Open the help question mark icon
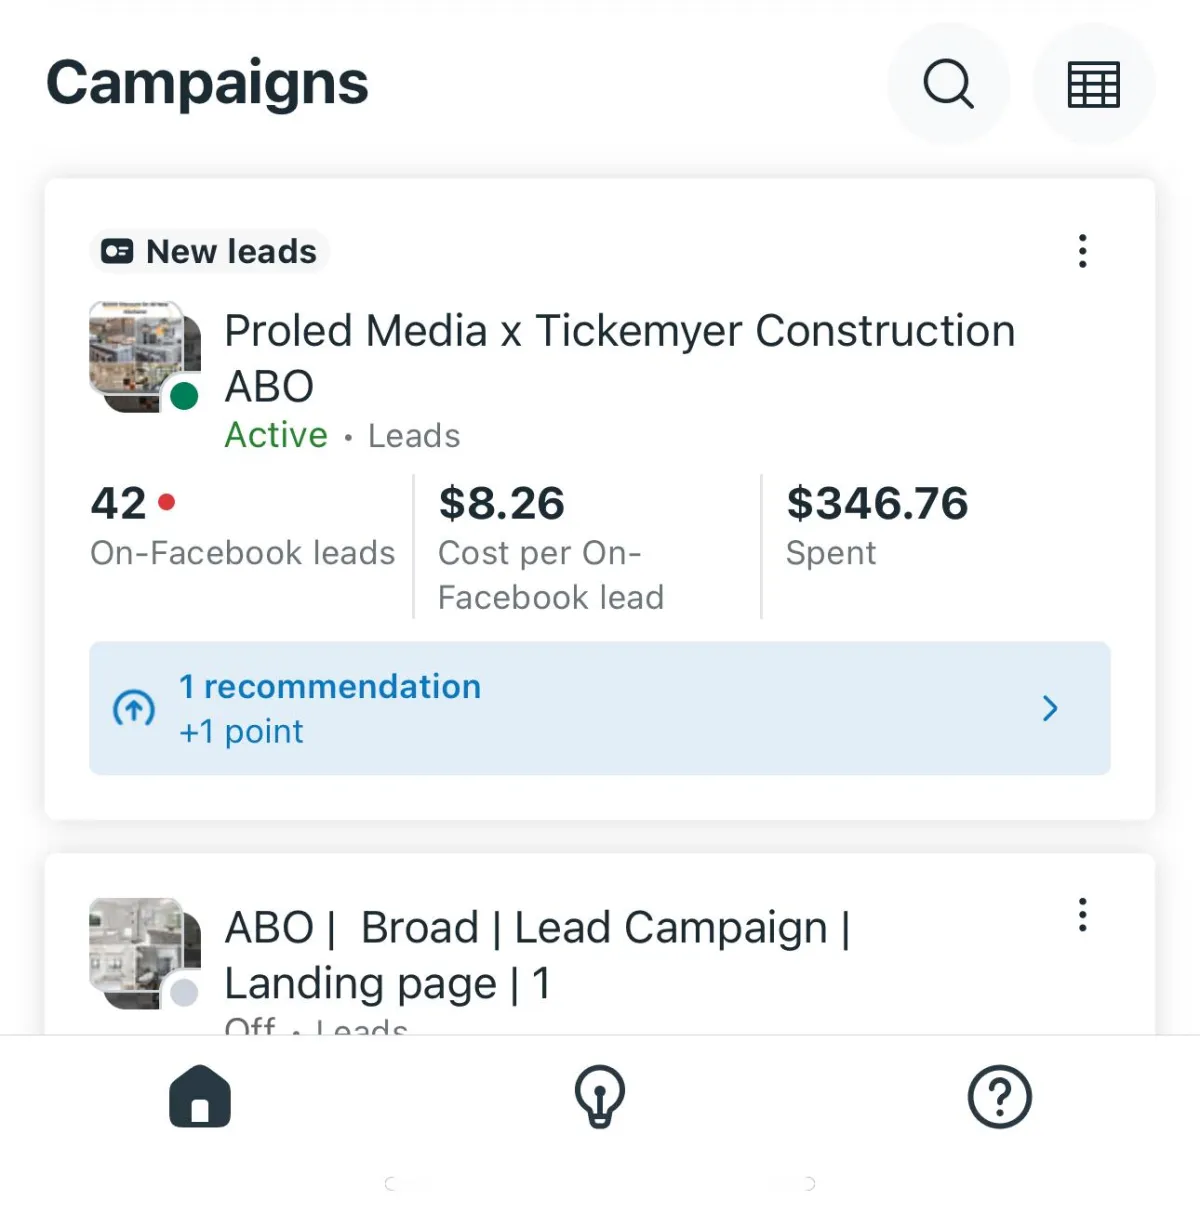This screenshot has height=1213, width=1200. pos(999,1097)
